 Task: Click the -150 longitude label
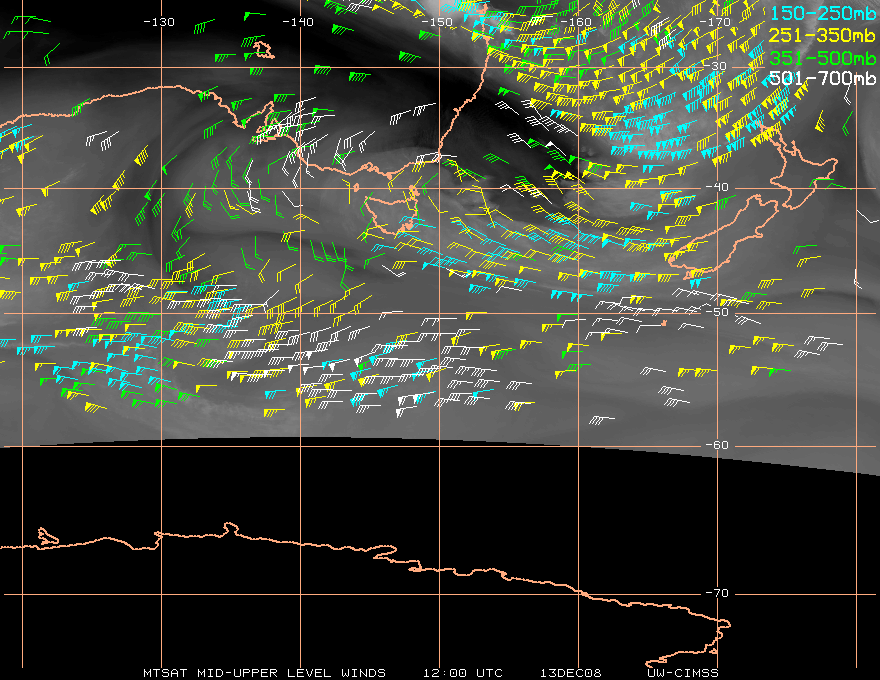pyautogui.click(x=437, y=22)
